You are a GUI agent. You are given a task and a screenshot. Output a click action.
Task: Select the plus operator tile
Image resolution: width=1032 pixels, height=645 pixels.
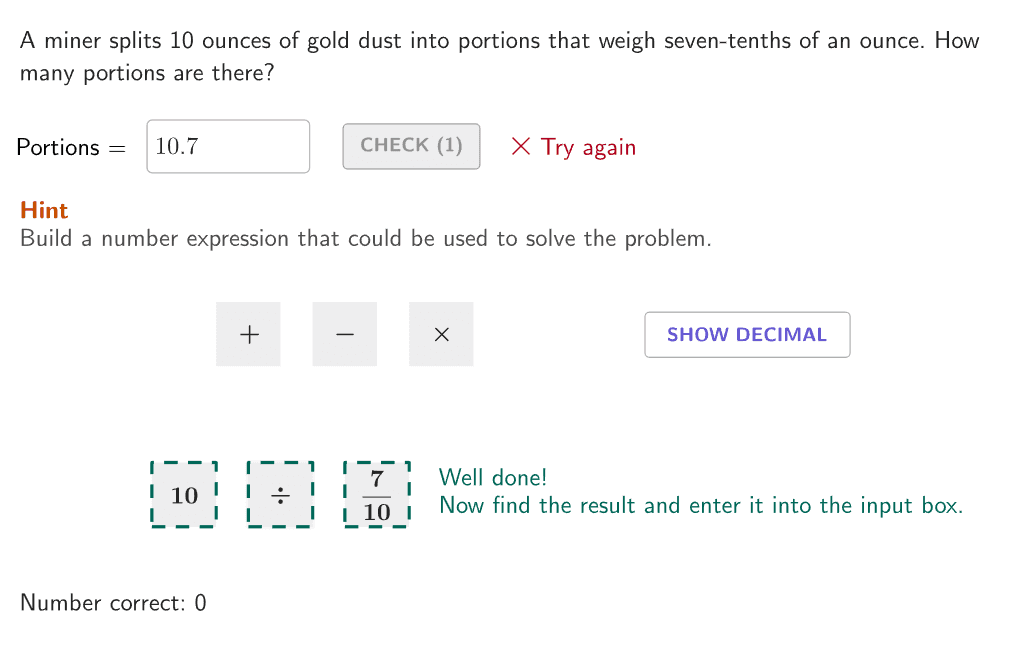(x=248, y=334)
